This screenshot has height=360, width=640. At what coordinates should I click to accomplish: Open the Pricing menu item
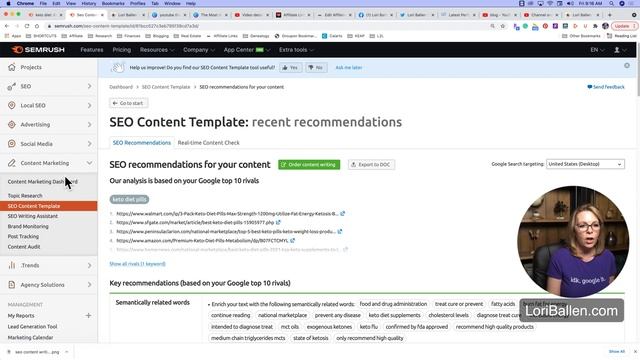[122, 50]
